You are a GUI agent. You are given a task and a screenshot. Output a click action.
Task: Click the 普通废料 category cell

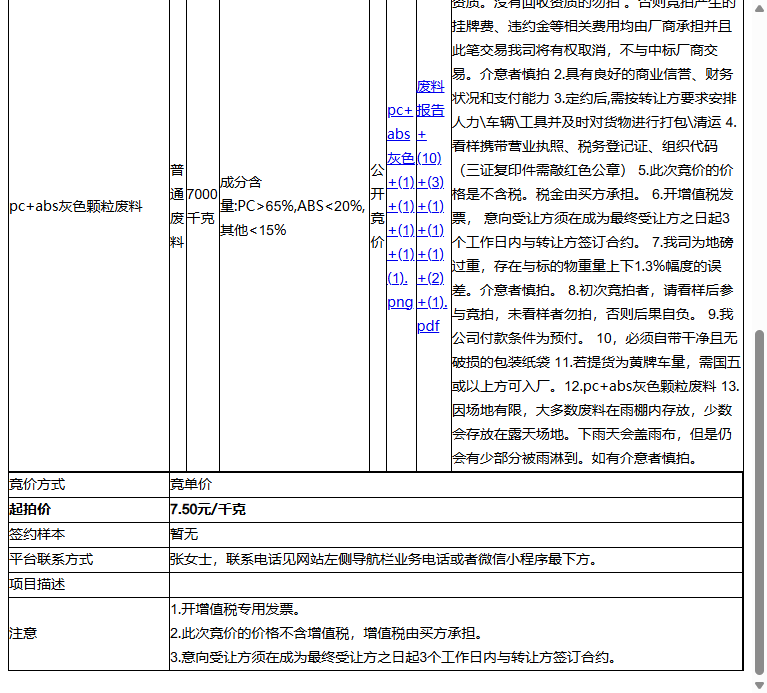(177, 206)
